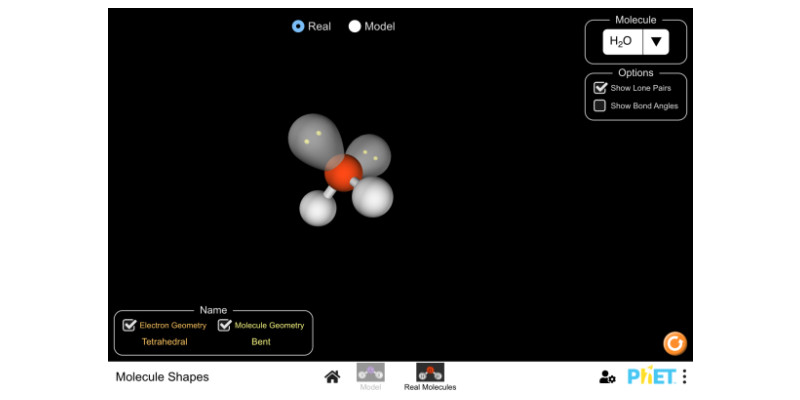Open the PhET logo menu
This screenshot has width=800, height=400.
coord(651,377)
